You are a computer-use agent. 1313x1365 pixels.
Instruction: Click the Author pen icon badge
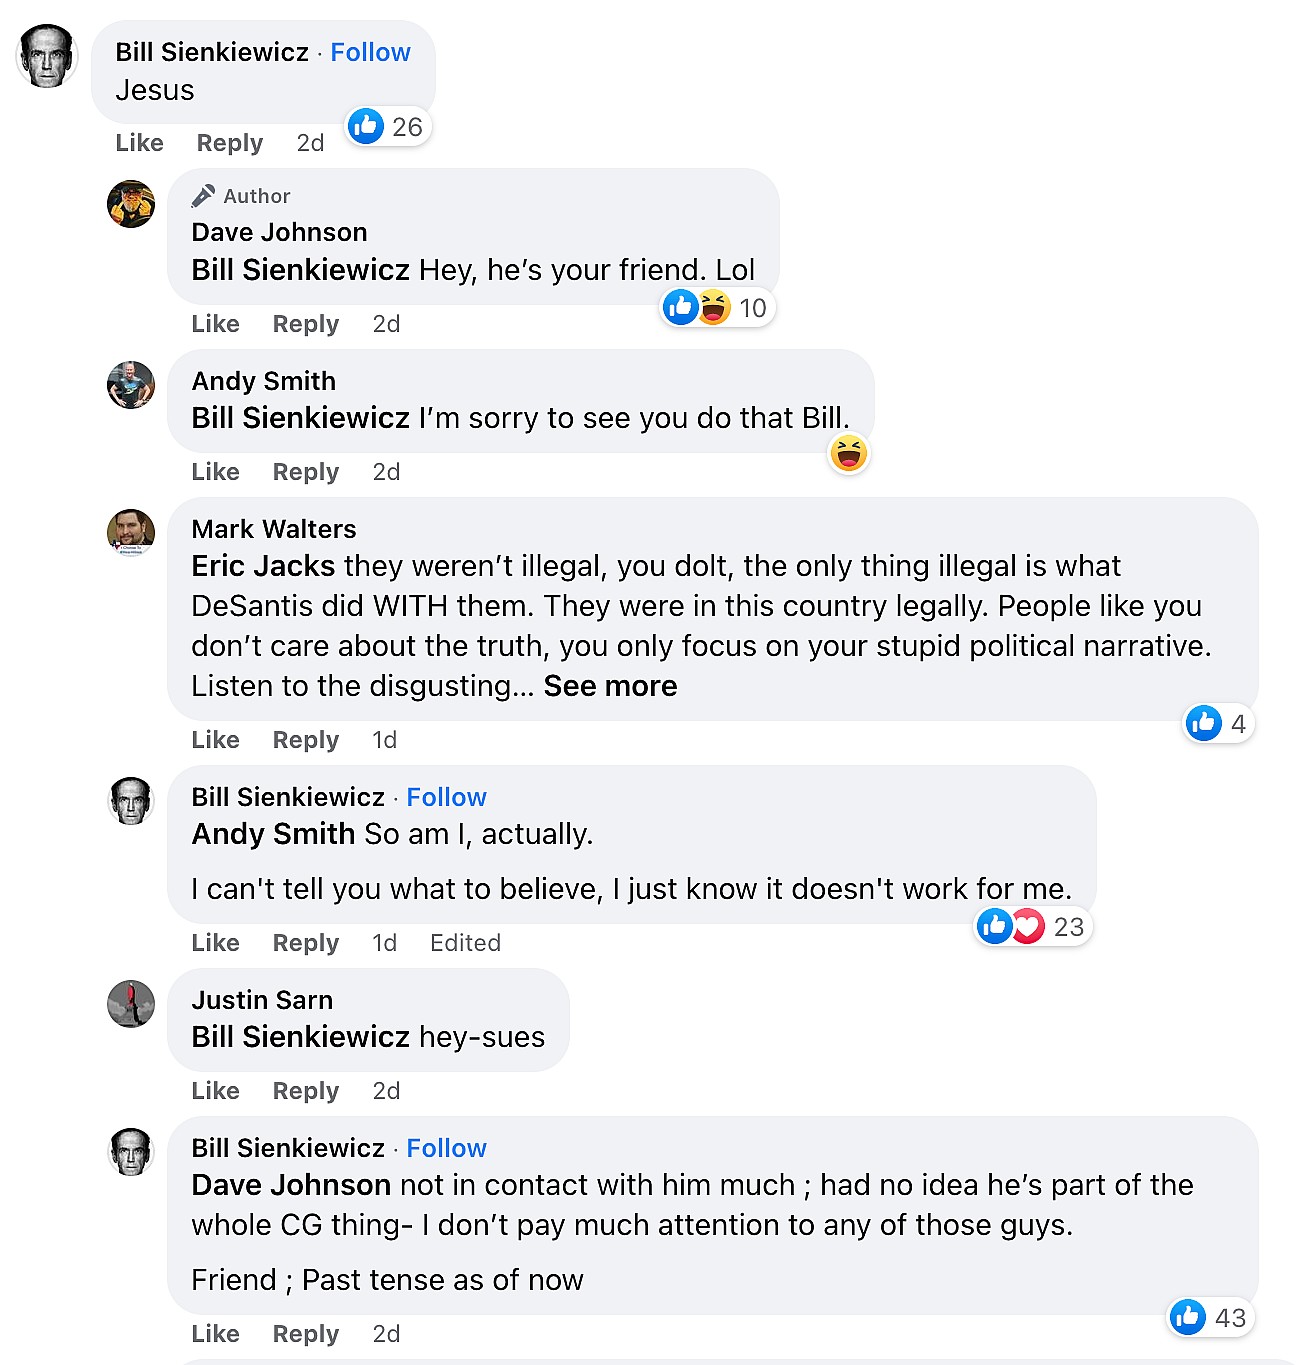204,195
